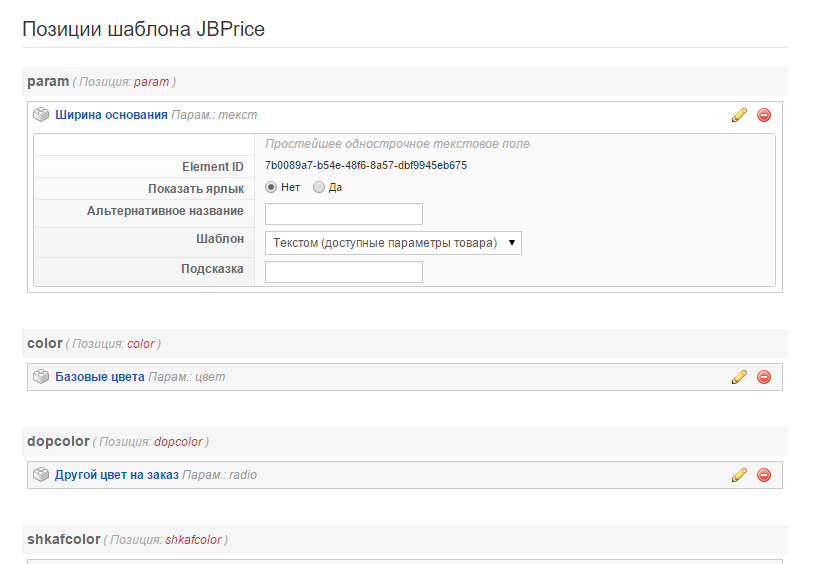
Task: Click the Подсказка label
Action: 212,269
